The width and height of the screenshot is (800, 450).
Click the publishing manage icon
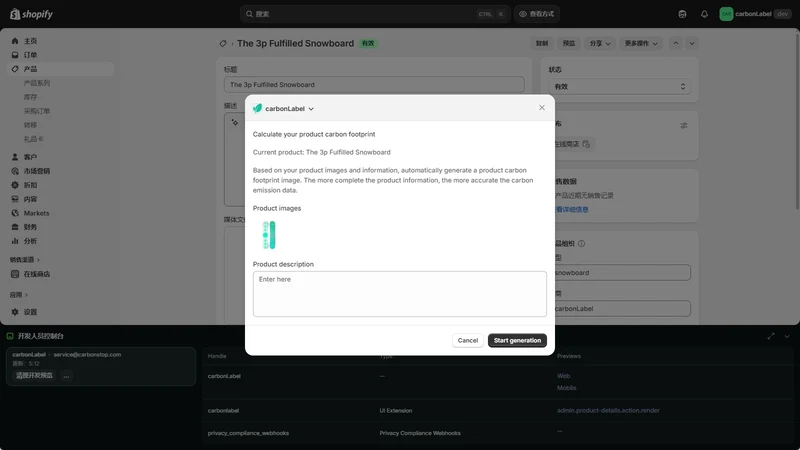pos(684,125)
